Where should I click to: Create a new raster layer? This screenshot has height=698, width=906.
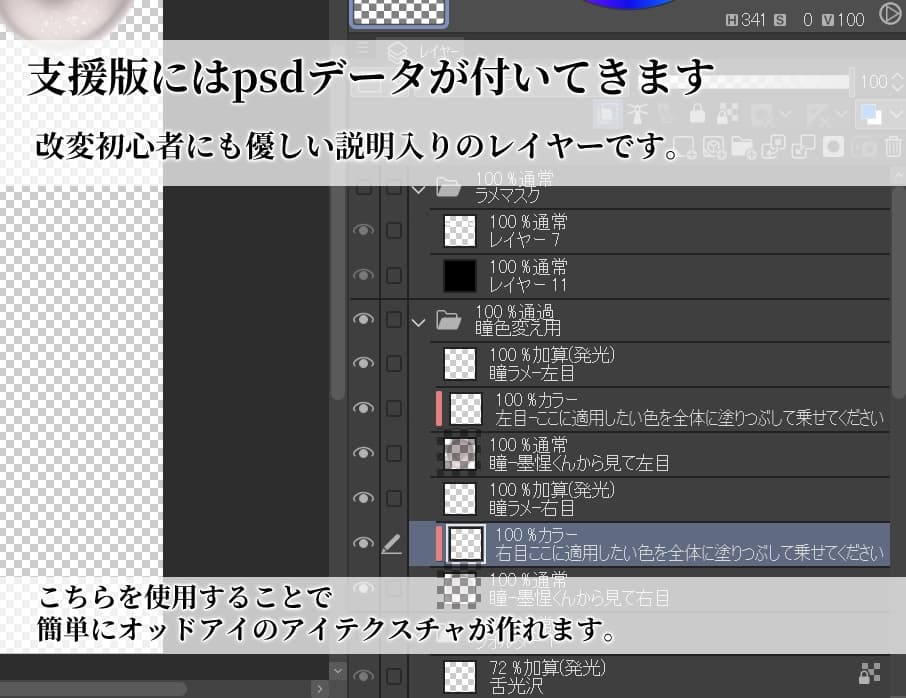click(686, 146)
